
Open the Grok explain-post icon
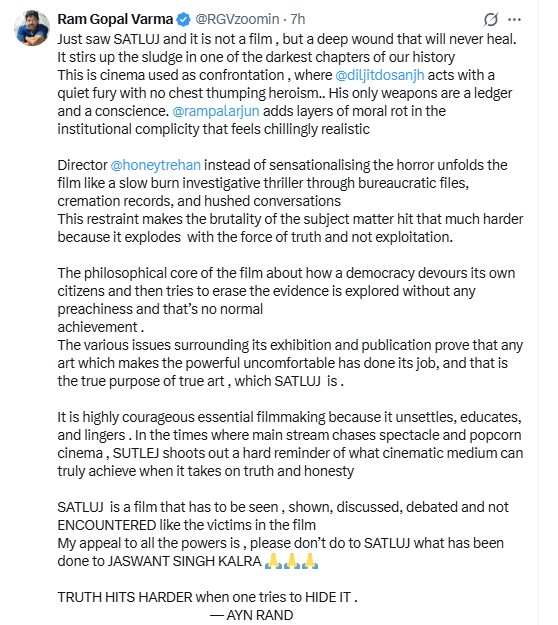pos(491,19)
